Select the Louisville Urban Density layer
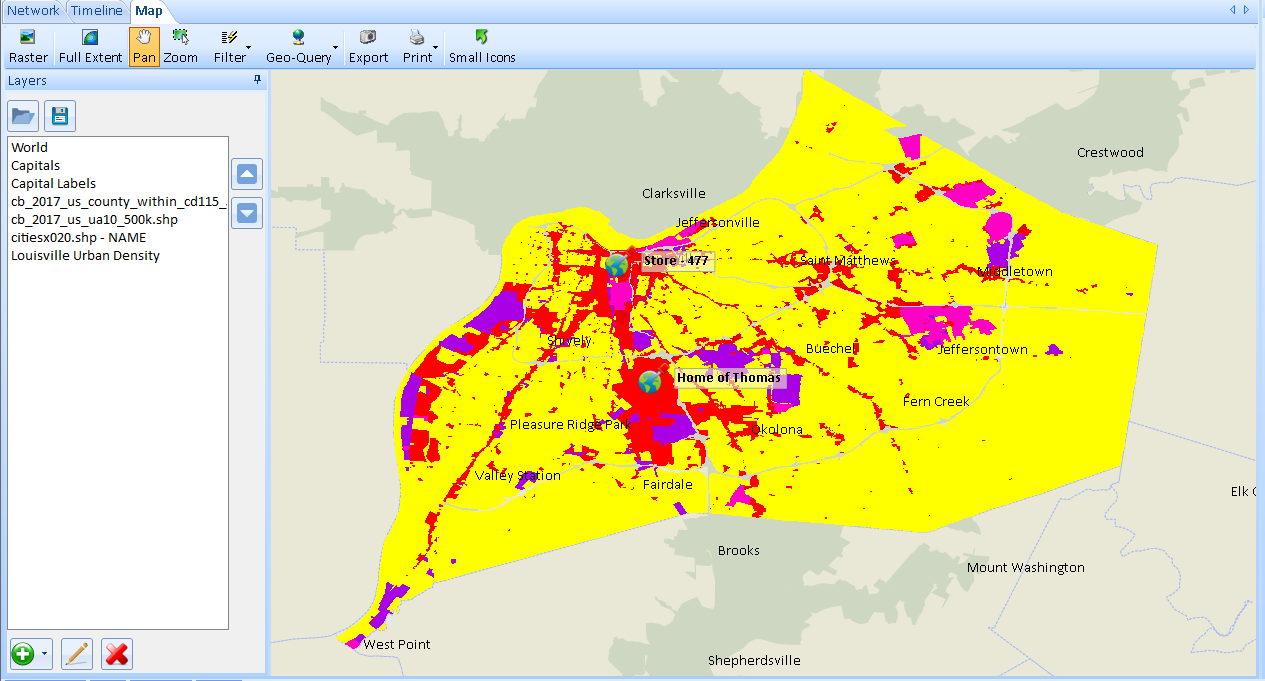The width and height of the screenshot is (1265, 681). point(84,255)
